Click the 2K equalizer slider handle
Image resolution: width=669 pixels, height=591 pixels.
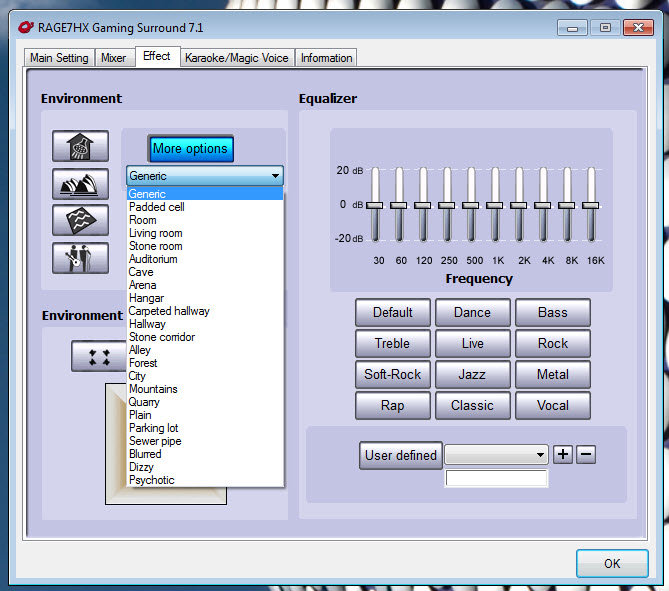519,205
